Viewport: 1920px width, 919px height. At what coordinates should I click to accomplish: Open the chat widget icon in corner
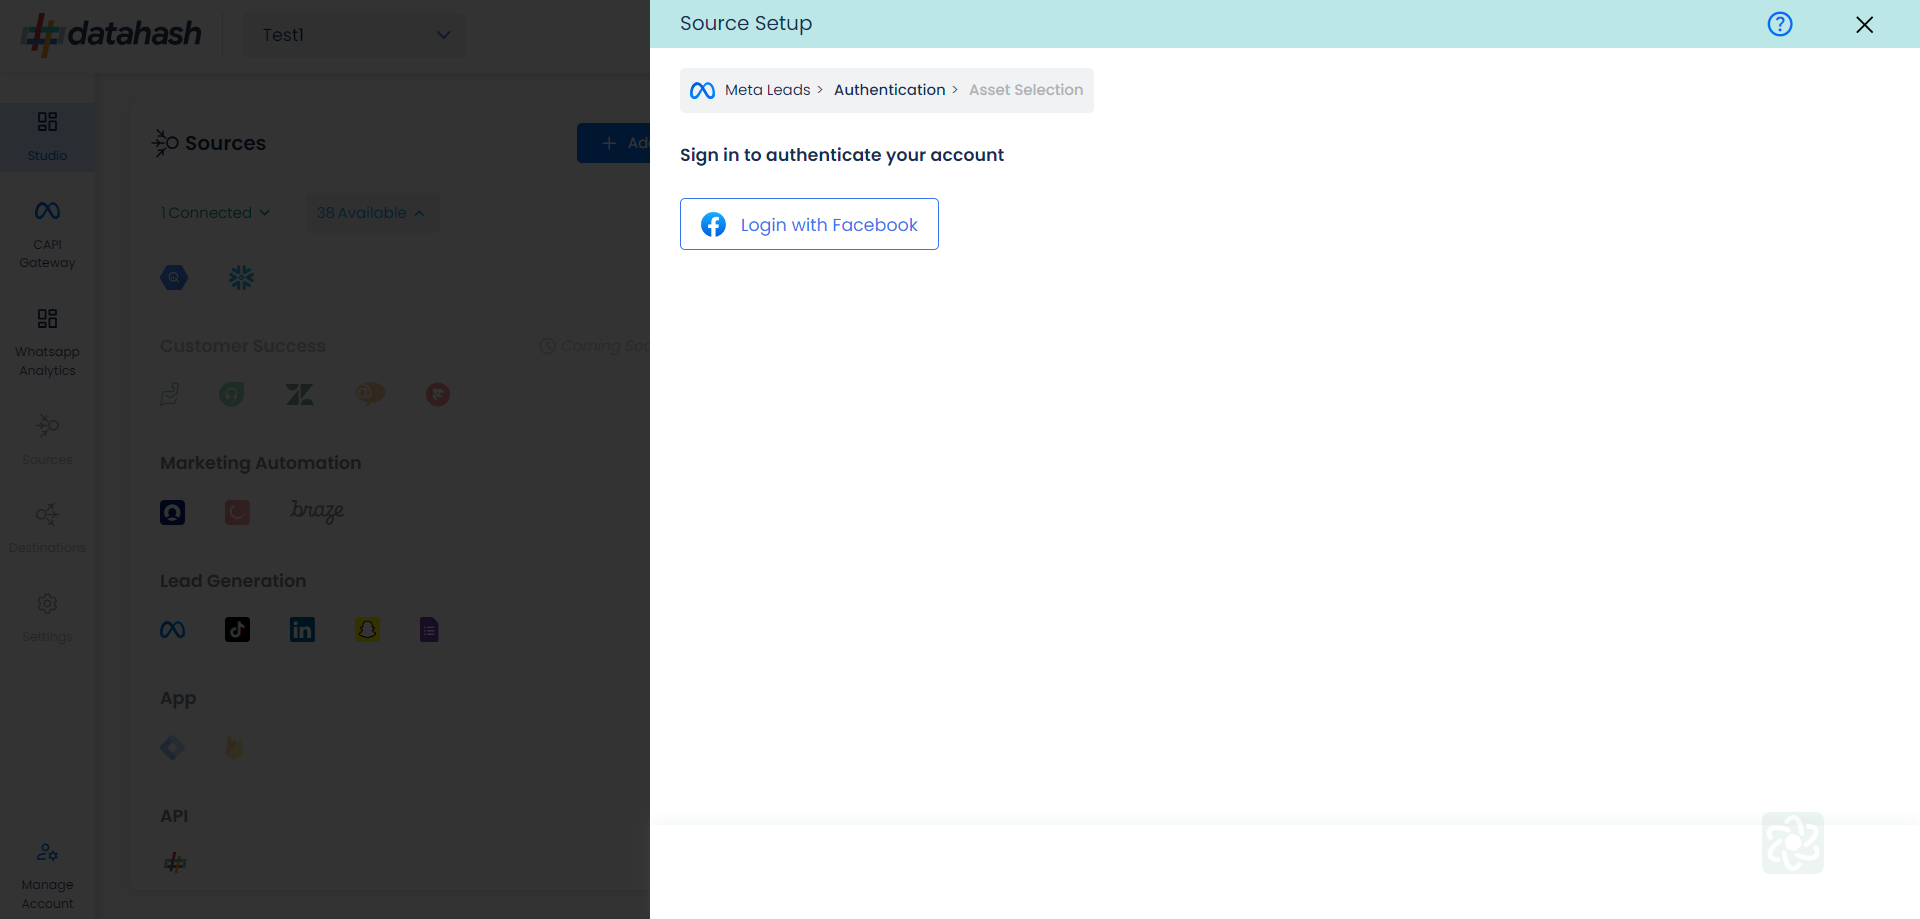point(1793,843)
